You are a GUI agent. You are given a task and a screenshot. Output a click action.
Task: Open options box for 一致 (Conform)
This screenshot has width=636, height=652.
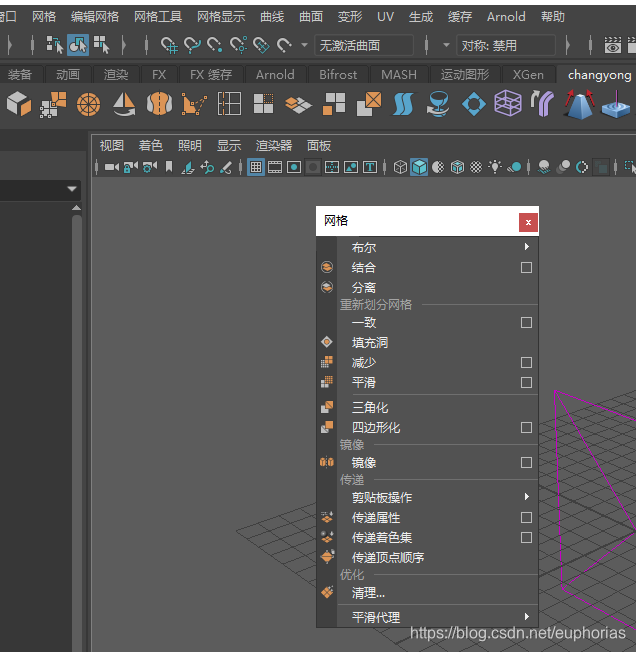coord(526,322)
